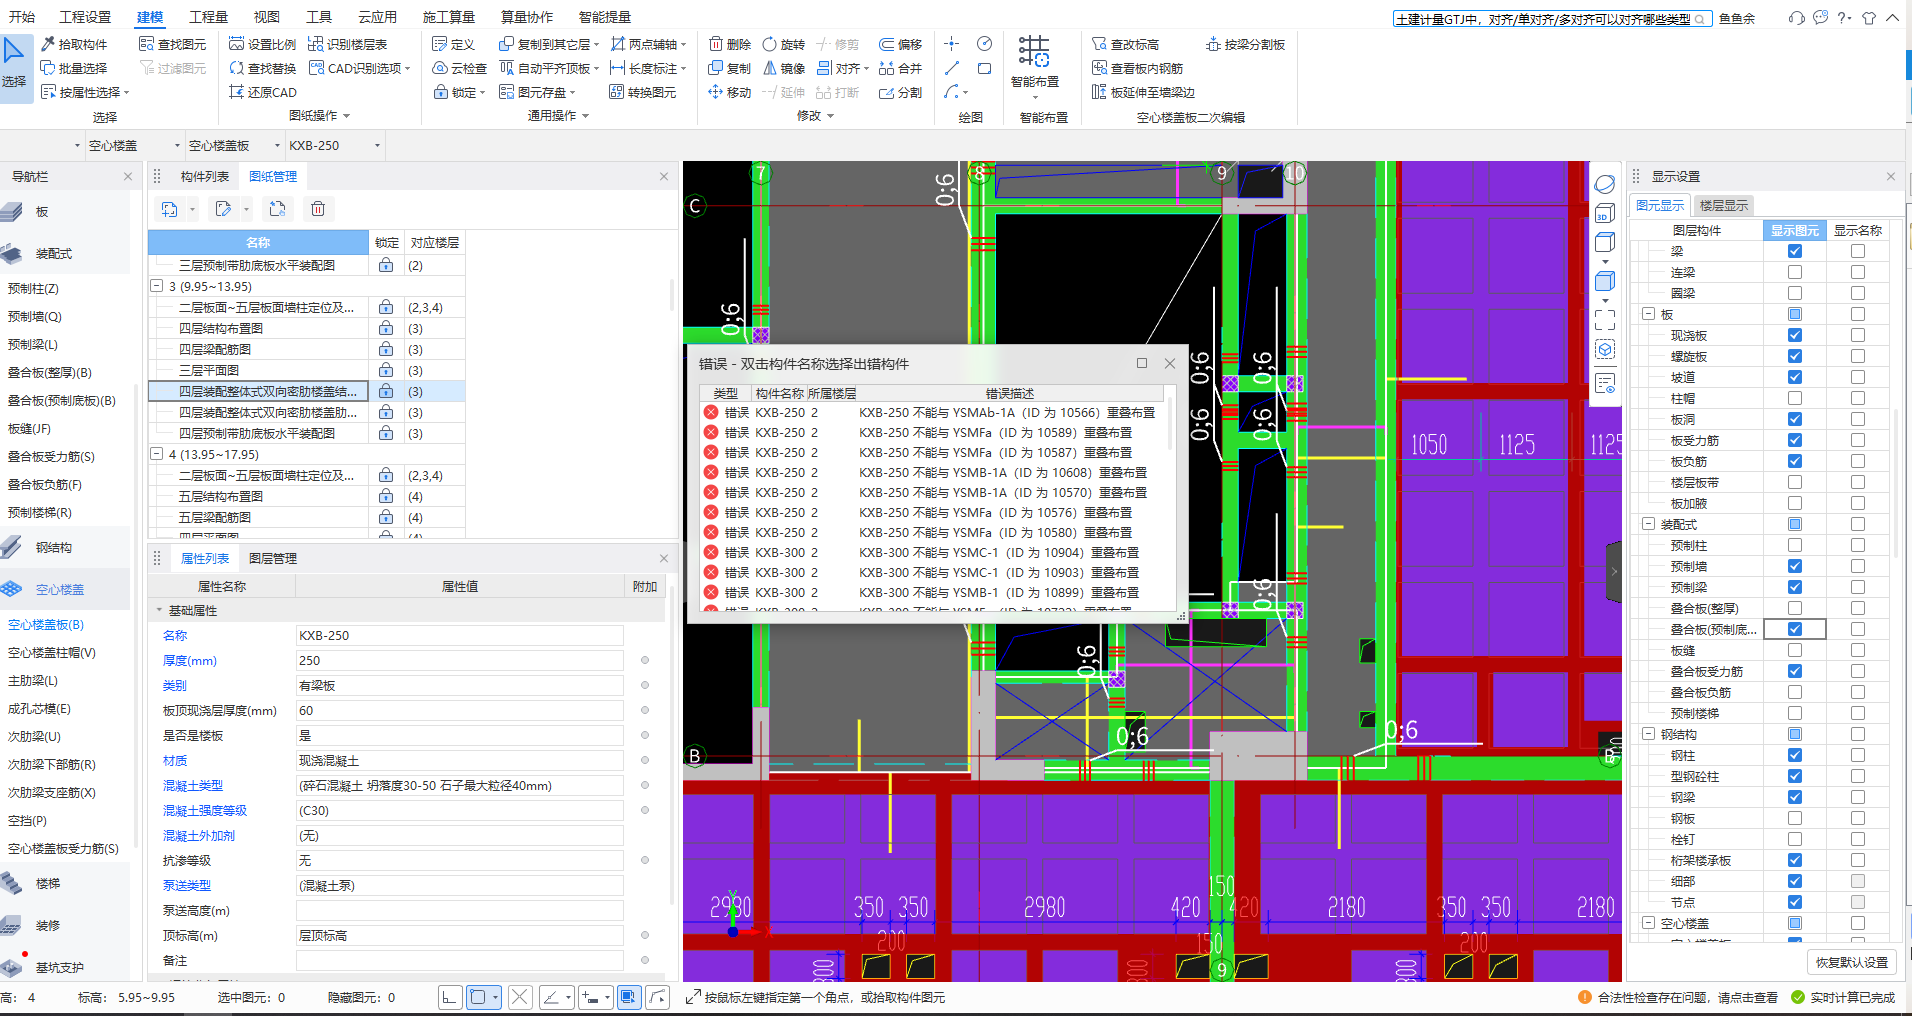Select the 四层梁配筋图 drawing row
This screenshot has width=1912, height=1016.
pos(258,349)
